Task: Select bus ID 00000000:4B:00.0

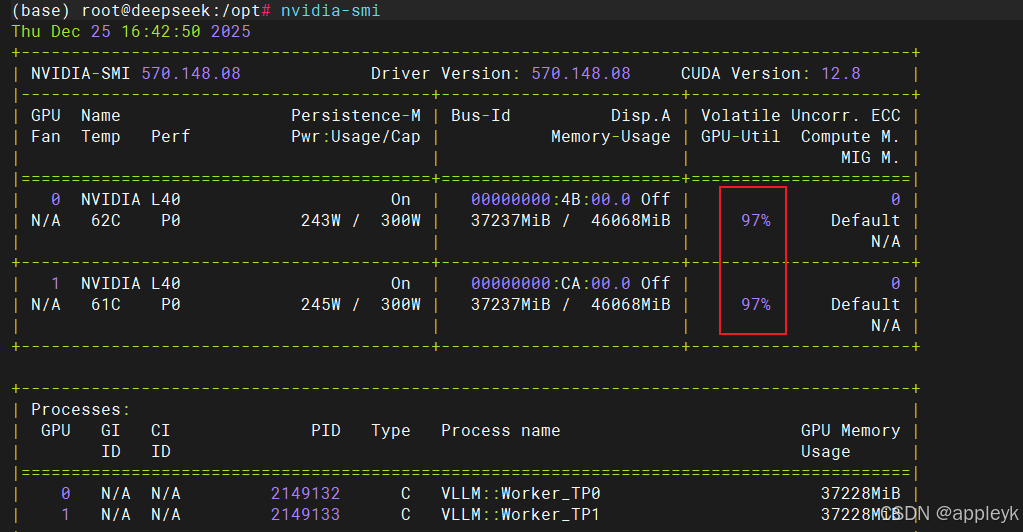Action: 551,199
